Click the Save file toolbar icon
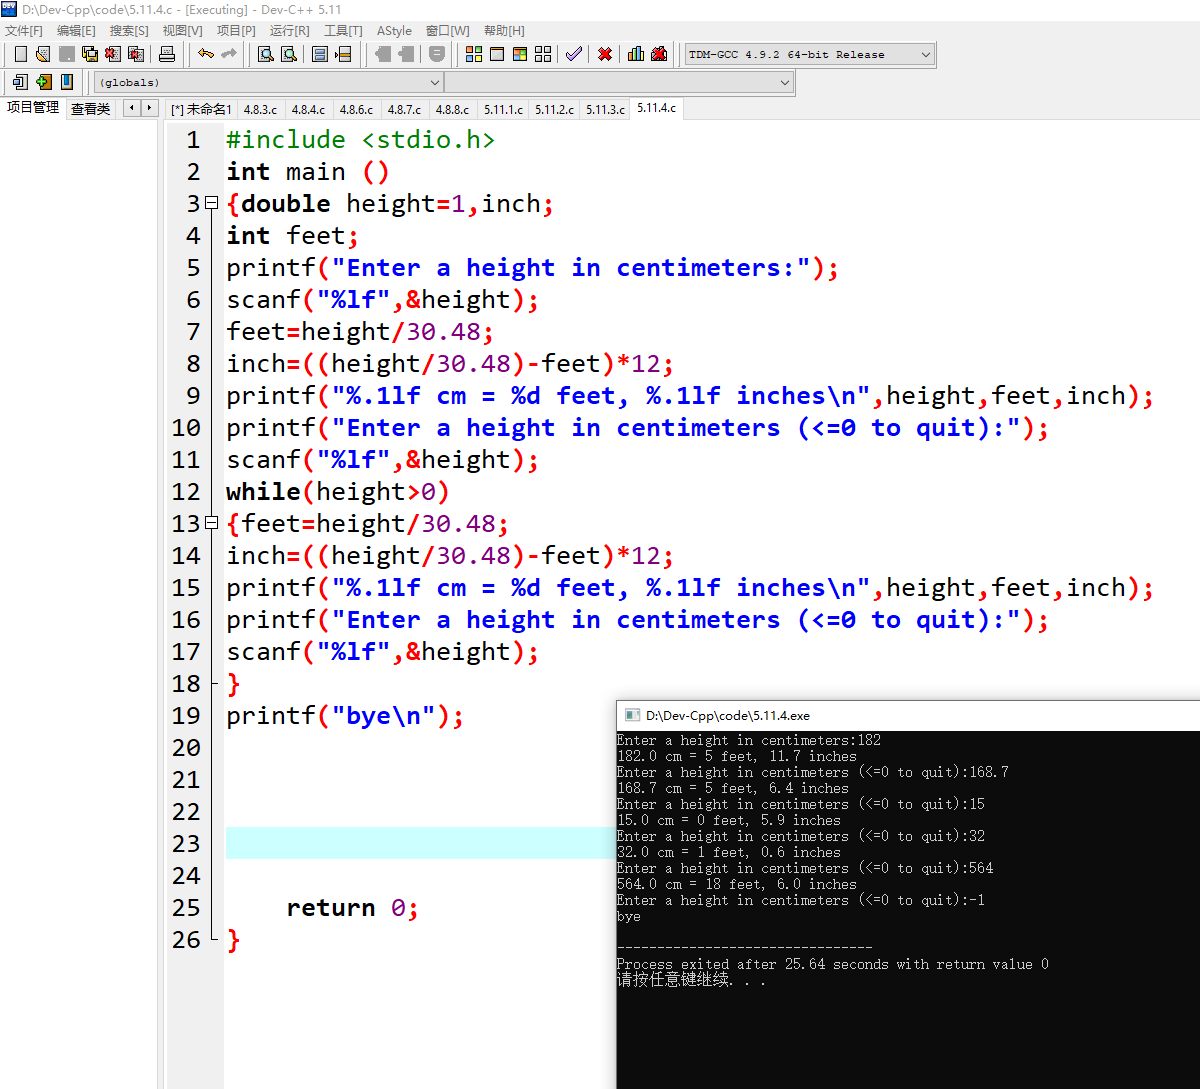The width and height of the screenshot is (1200, 1089). 66,54
